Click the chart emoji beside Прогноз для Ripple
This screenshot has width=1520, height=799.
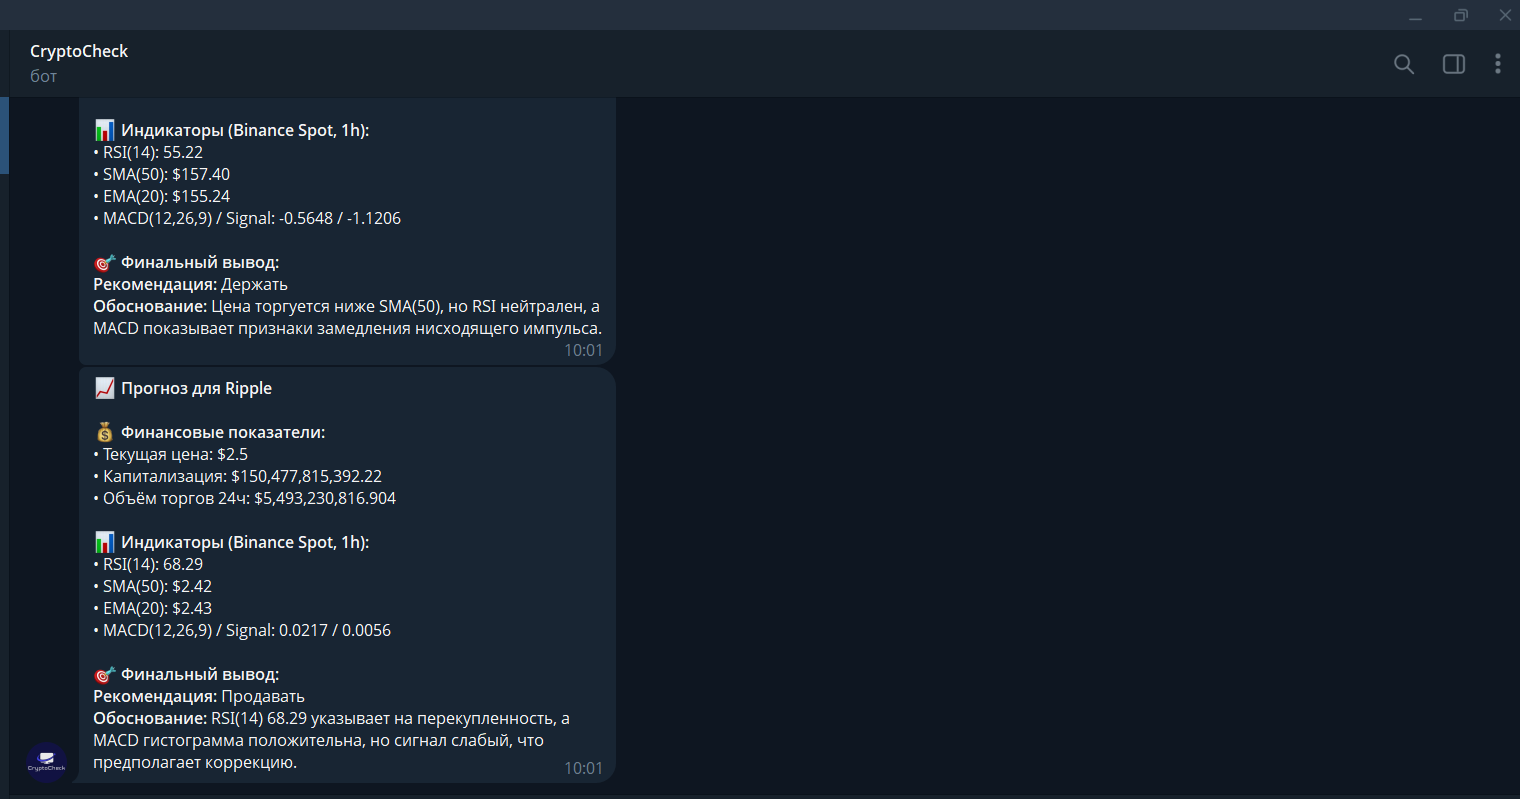point(105,388)
